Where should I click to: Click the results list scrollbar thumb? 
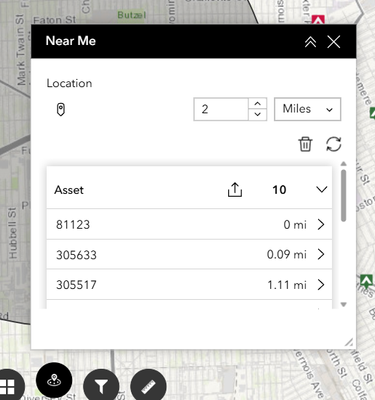(344, 195)
